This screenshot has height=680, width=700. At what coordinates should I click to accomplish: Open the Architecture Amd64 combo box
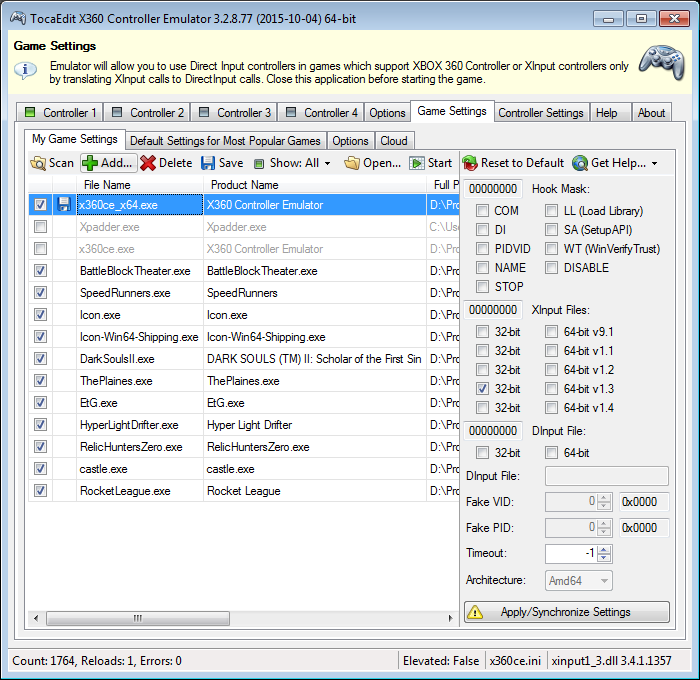[x=579, y=581]
